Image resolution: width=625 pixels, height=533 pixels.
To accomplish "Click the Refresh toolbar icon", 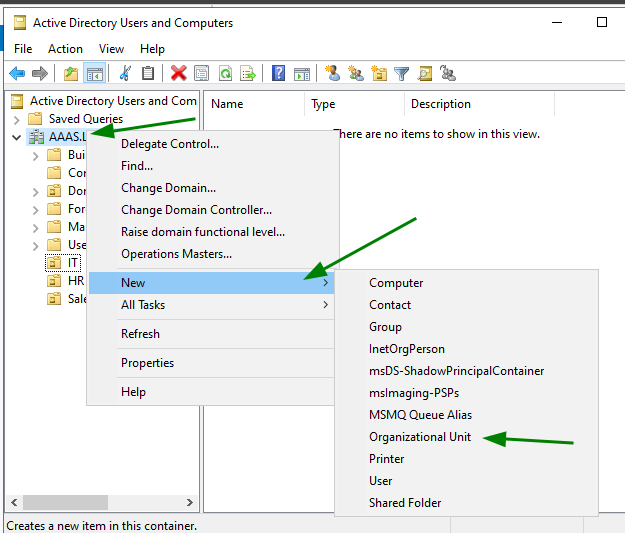I will pyautogui.click(x=225, y=73).
